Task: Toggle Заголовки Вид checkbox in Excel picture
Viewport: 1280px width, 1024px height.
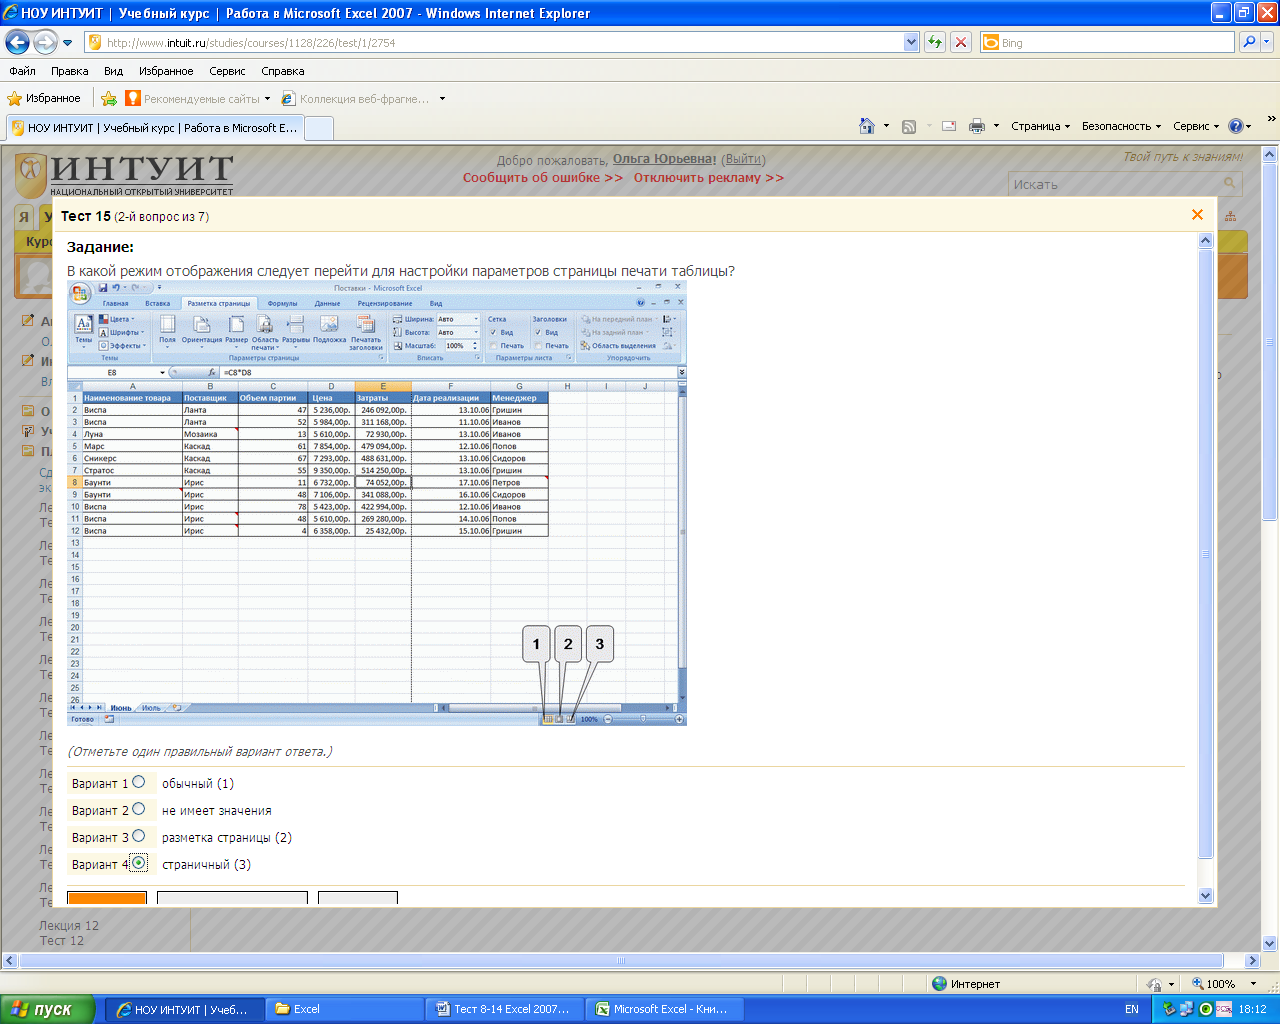Action: (x=538, y=332)
